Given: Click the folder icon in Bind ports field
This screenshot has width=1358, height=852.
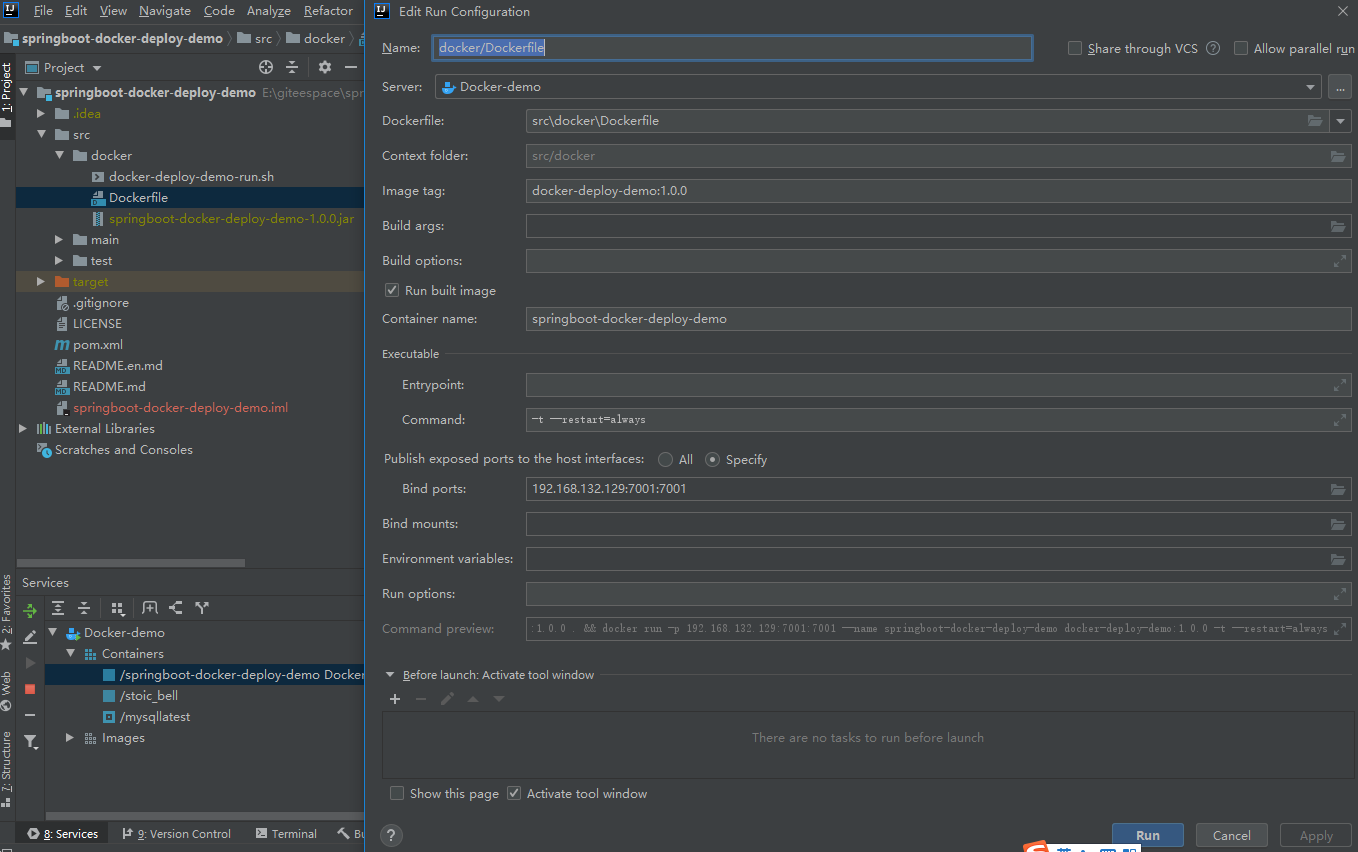Looking at the screenshot, I should point(1338,489).
